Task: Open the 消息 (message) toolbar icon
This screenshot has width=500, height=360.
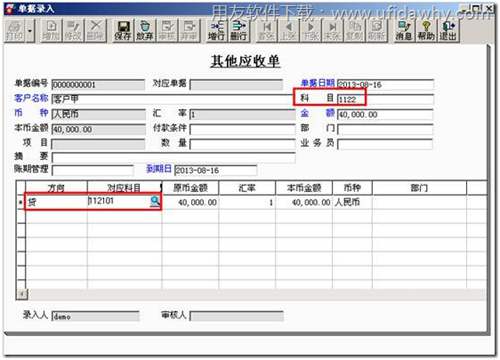Action: [x=404, y=30]
